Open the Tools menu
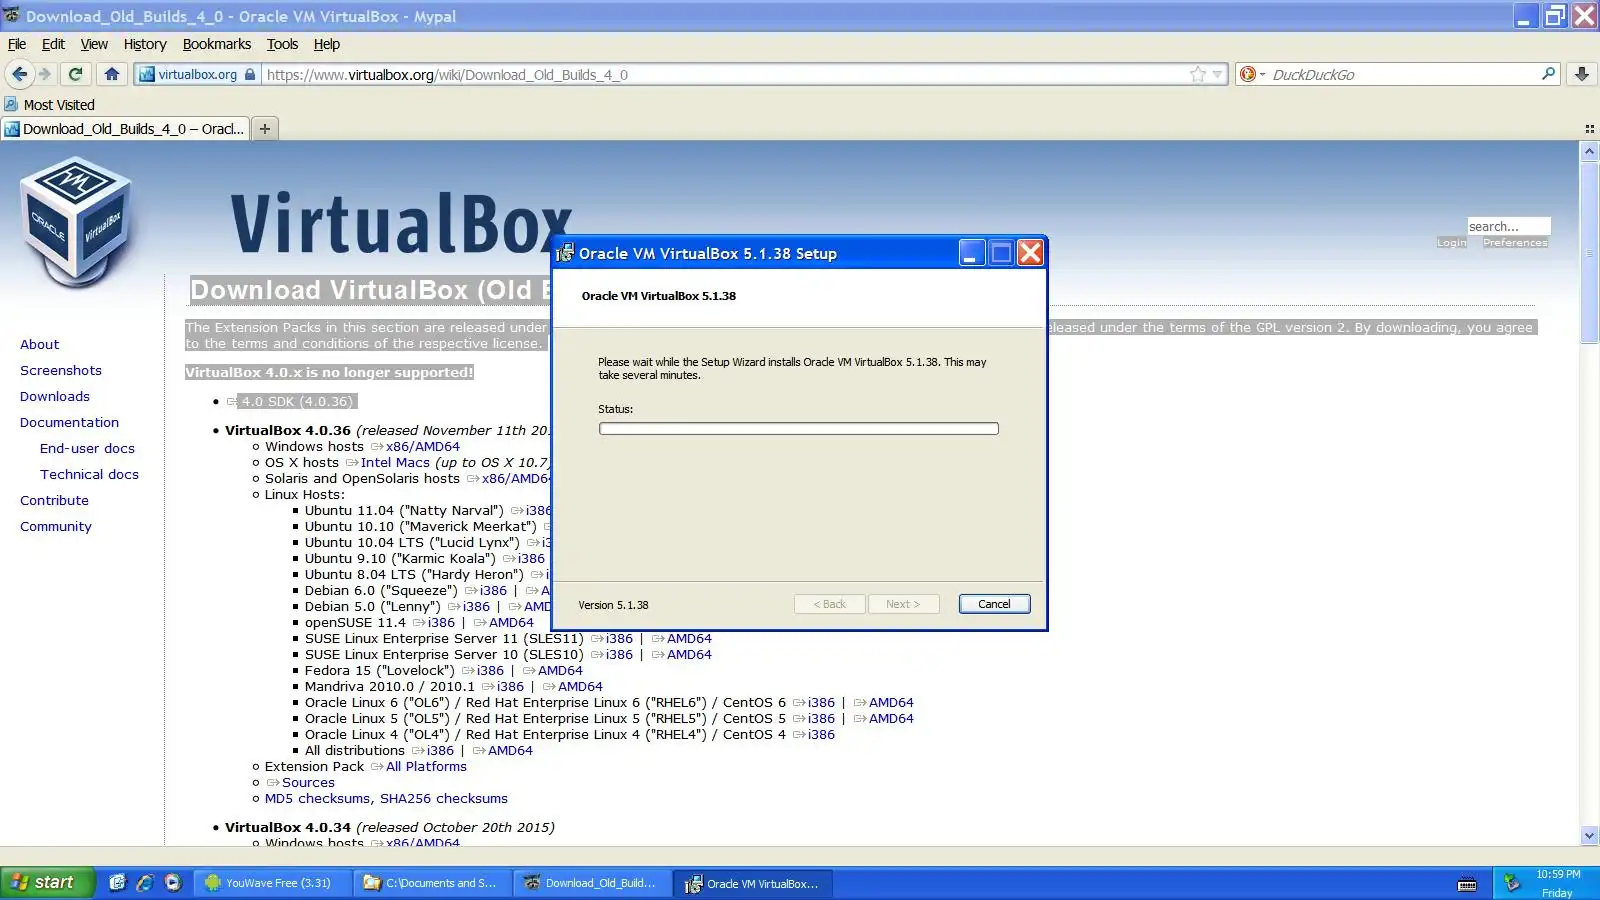The image size is (1600, 900). click(282, 44)
